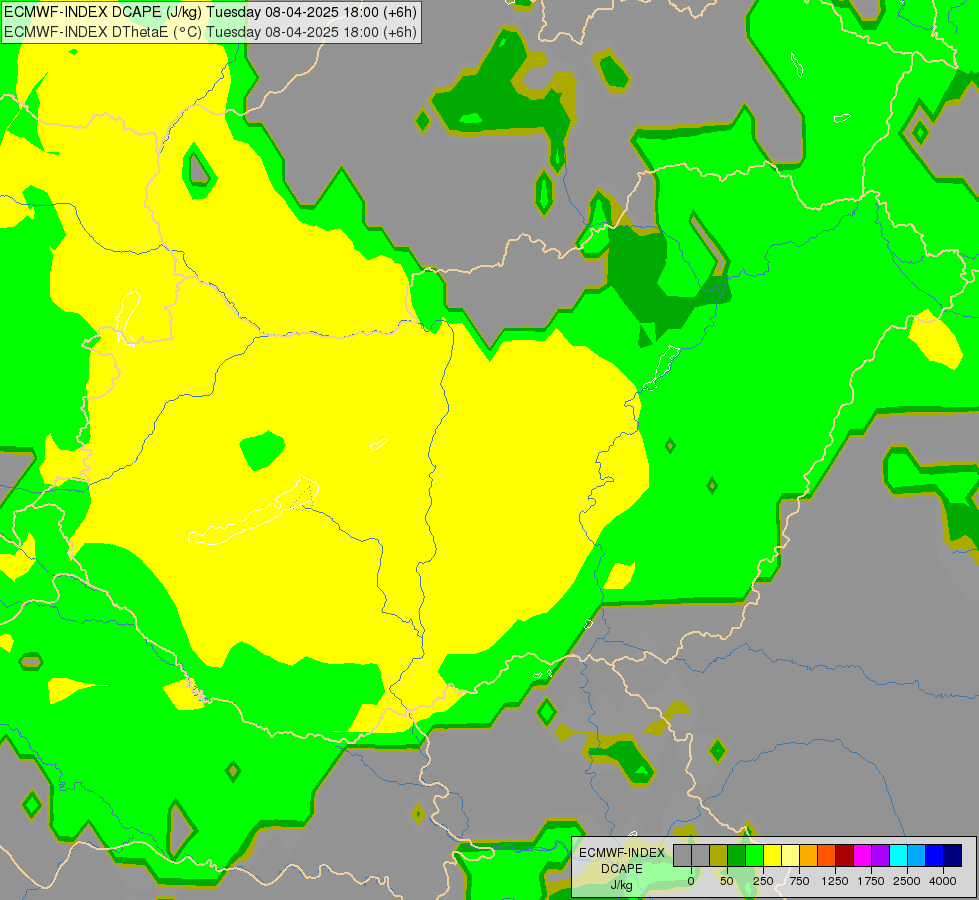Click the red-orange legend swatch

827,856
